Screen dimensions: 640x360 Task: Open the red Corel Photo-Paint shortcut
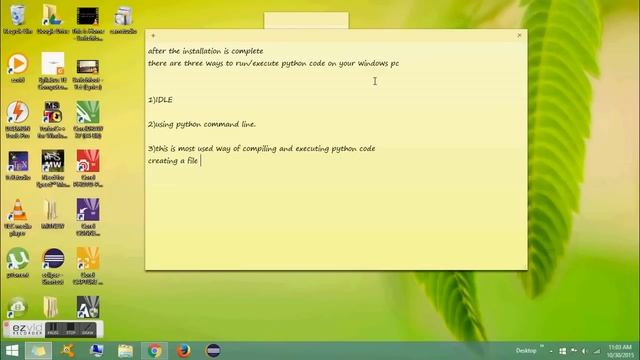point(87,168)
